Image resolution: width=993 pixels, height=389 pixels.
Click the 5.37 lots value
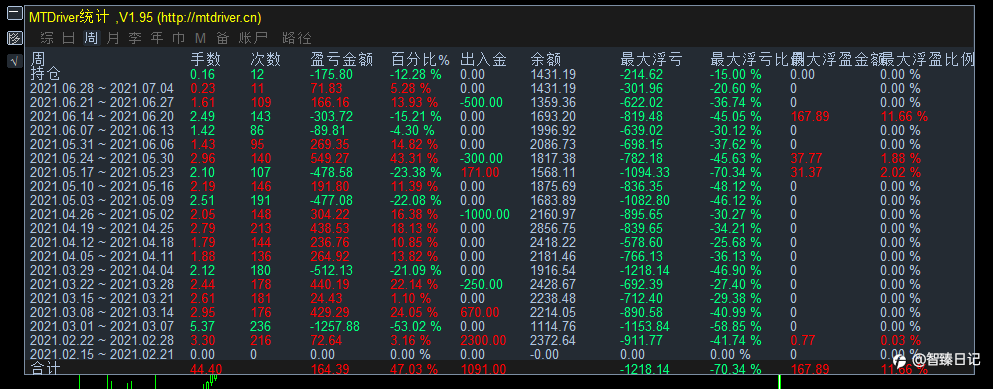203,325
